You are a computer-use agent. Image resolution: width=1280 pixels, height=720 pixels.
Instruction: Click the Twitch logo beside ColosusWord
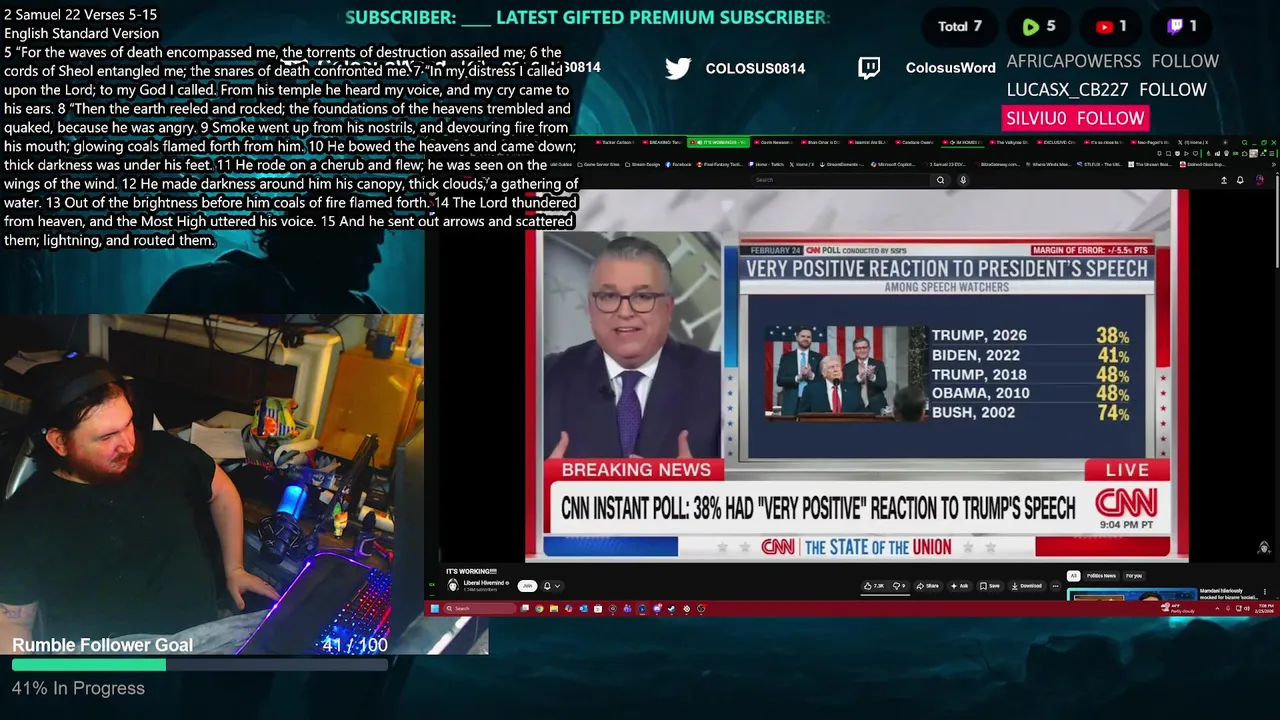(x=870, y=68)
